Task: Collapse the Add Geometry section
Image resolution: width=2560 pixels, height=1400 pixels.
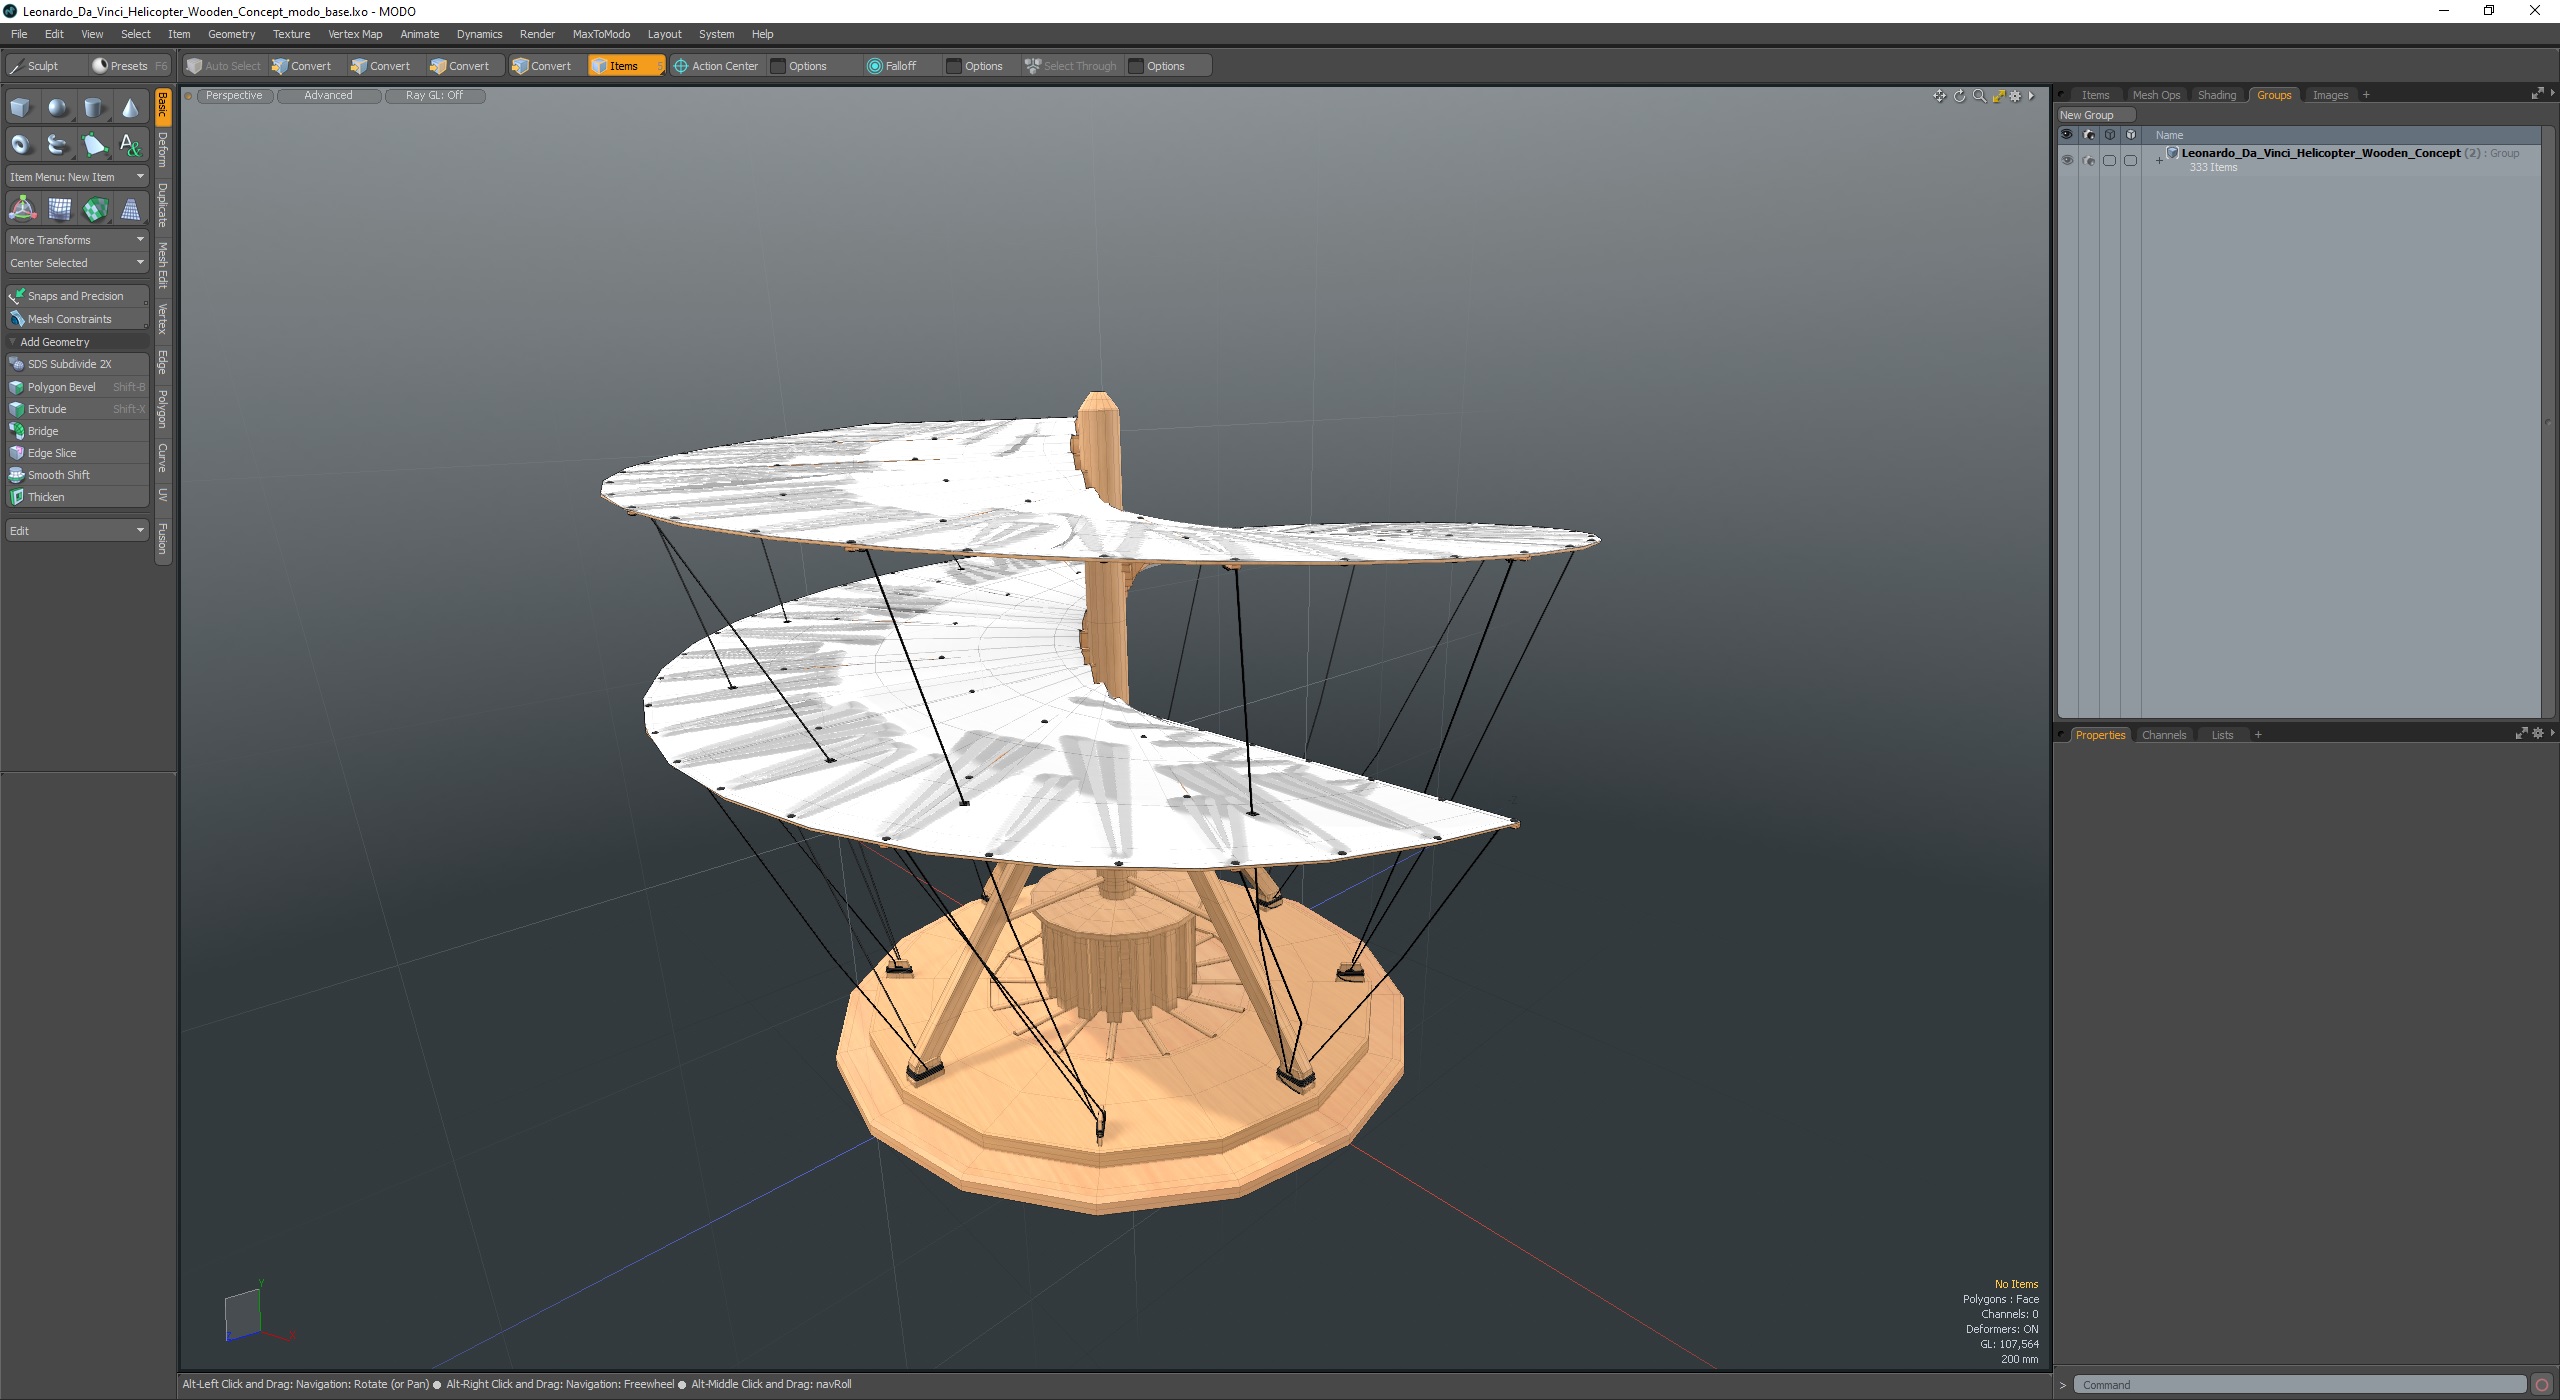Action: 12,342
